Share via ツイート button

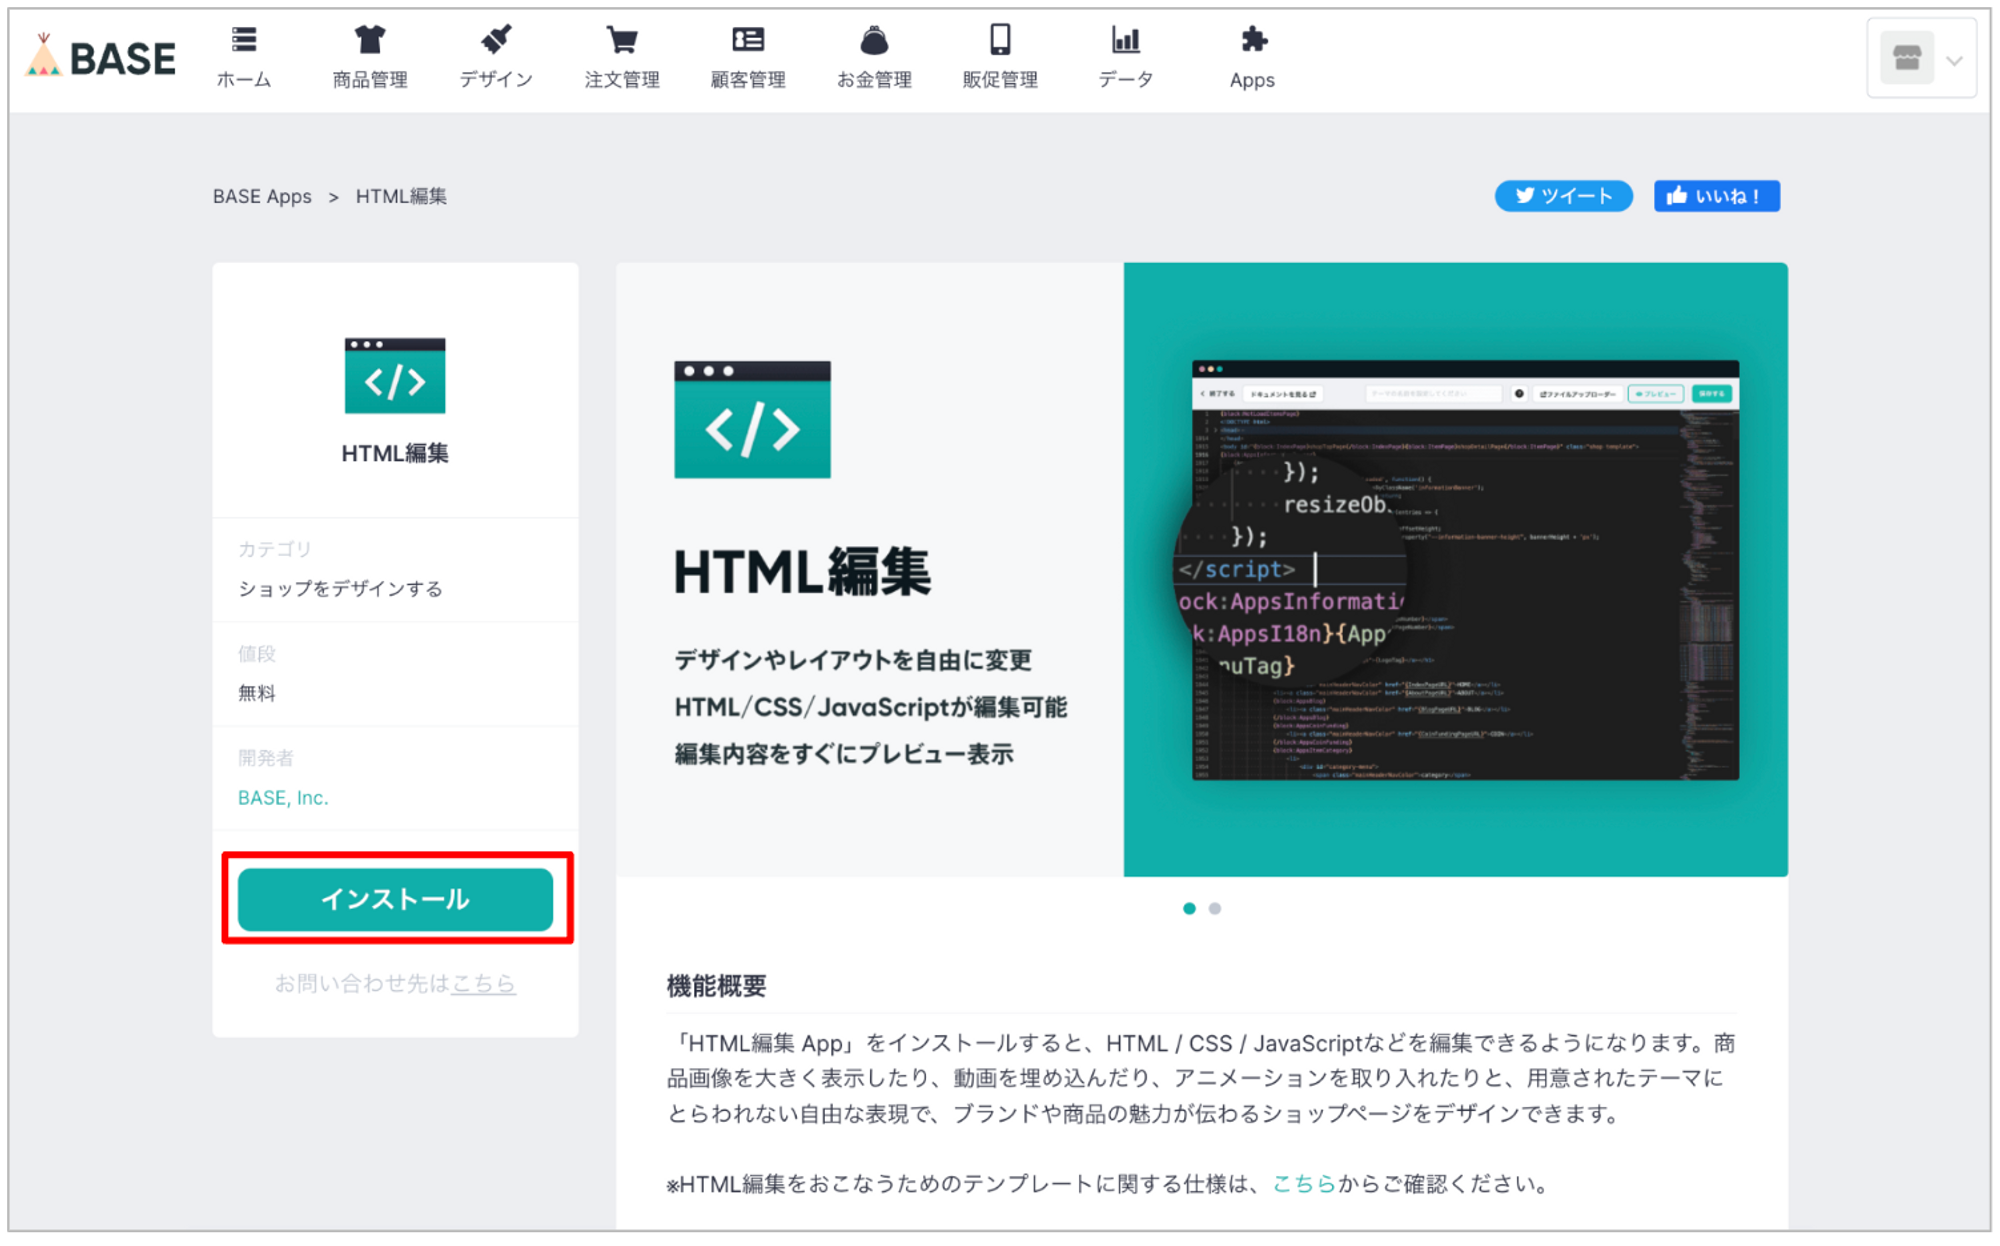(x=1564, y=196)
